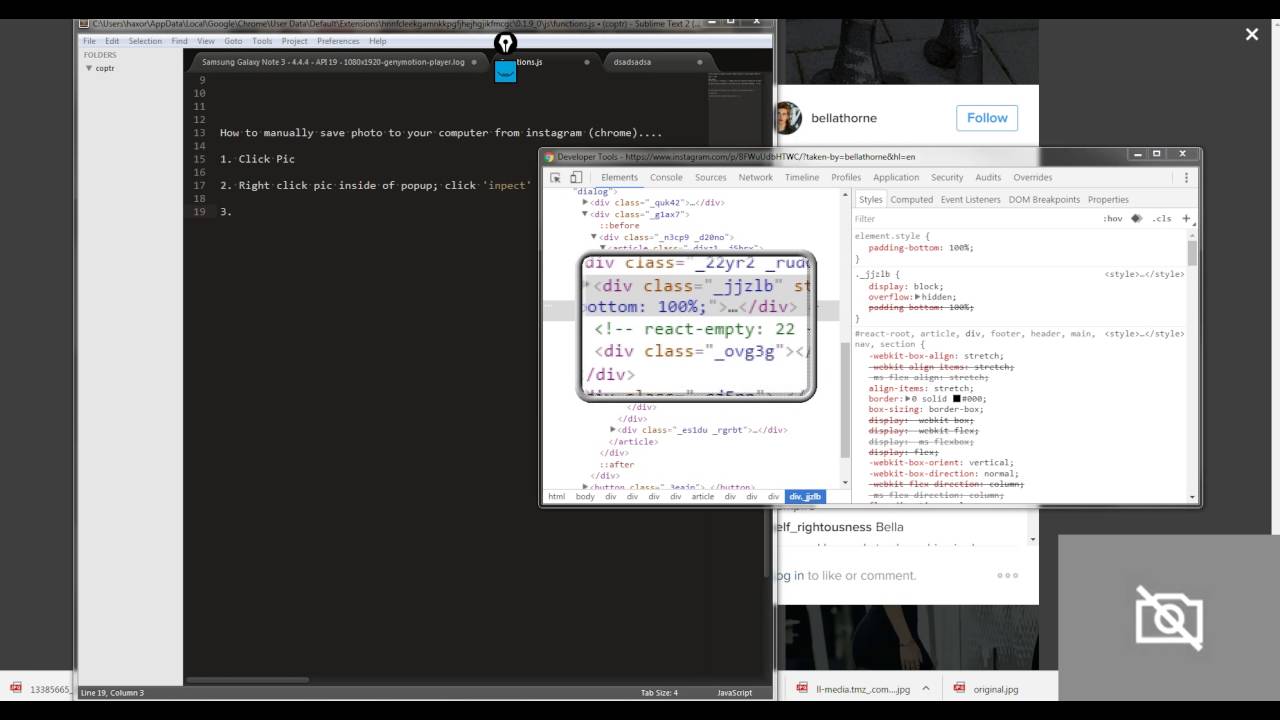Open the Event Listeners tab

pos(971,199)
